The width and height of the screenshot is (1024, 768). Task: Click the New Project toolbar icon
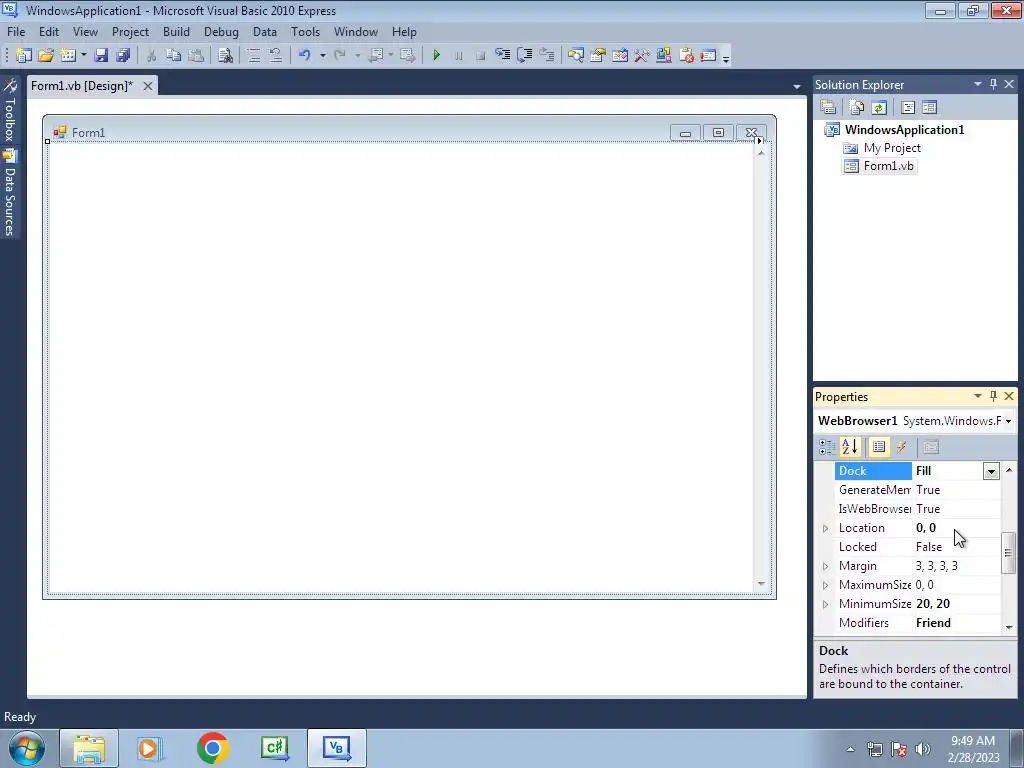tap(24, 56)
